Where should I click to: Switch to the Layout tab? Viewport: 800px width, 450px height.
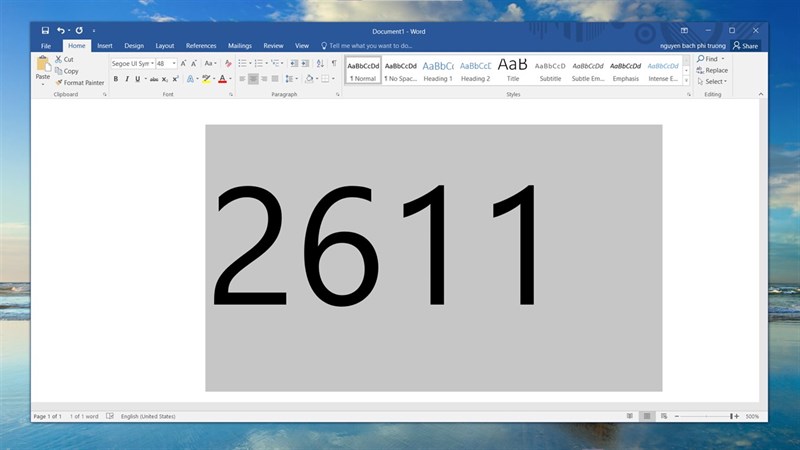pos(165,46)
